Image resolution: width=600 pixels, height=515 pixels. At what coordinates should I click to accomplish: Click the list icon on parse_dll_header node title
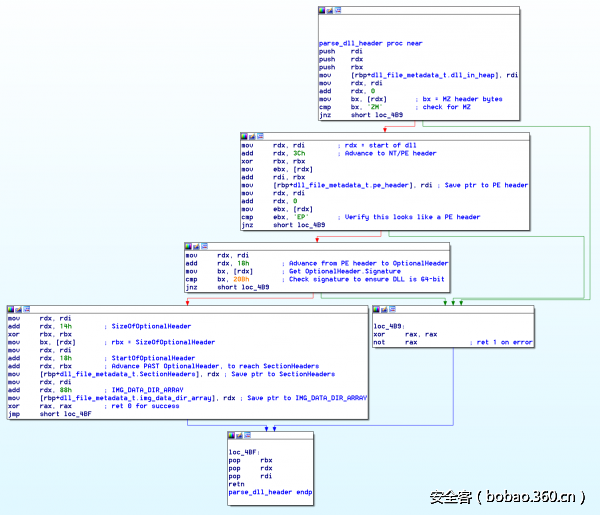(337, 11)
